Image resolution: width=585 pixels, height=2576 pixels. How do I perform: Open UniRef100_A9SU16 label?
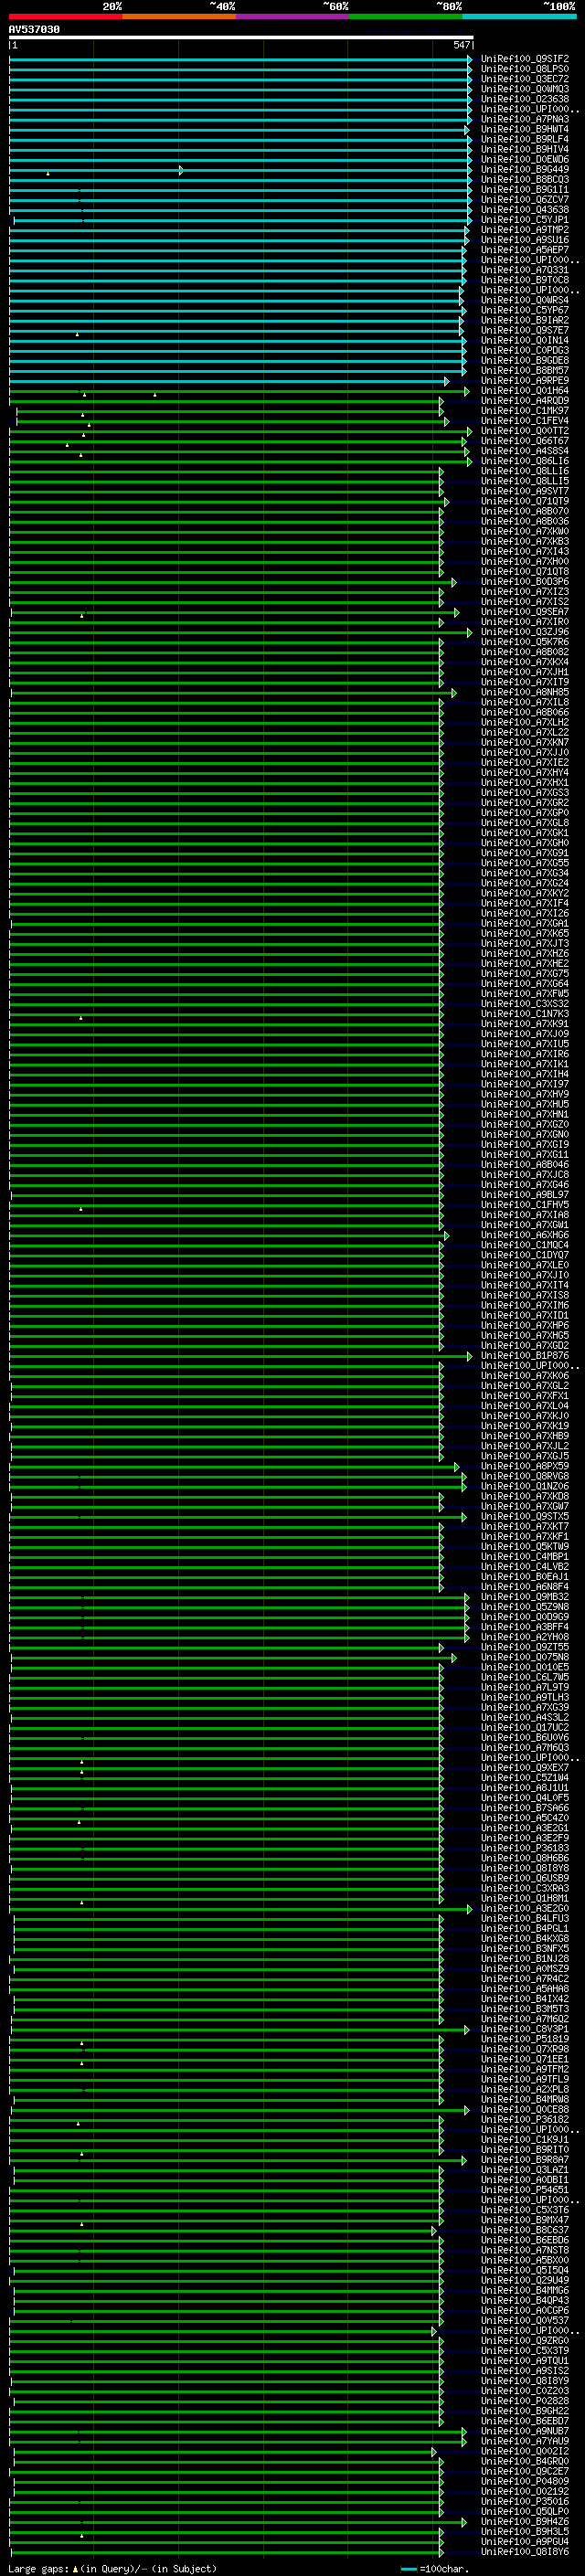[524, 239]
